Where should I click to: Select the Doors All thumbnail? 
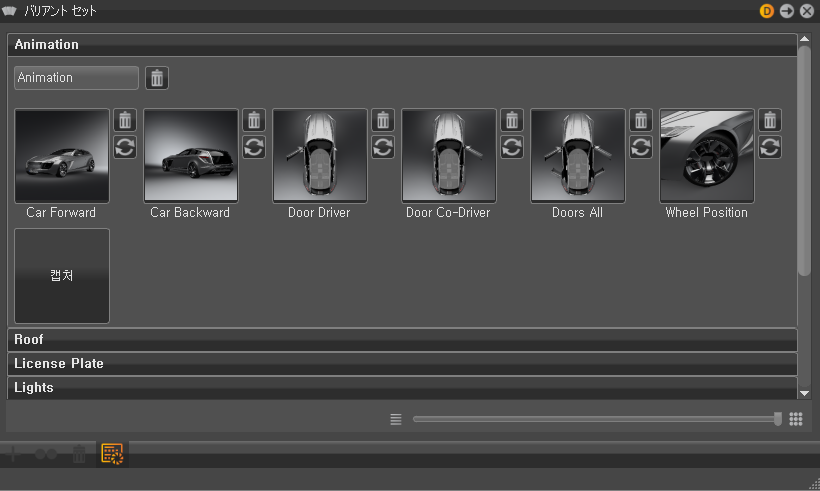click(x=578, y=156)
